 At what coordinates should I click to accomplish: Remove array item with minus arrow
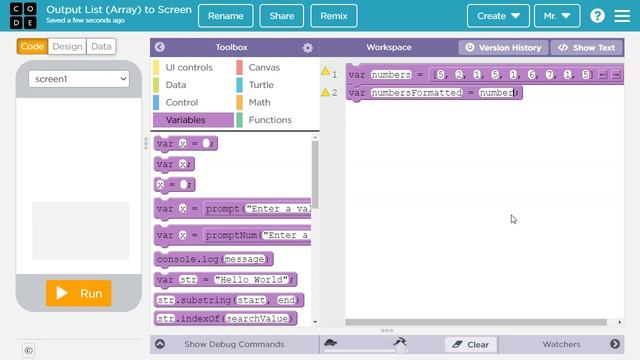tap(603, 75)
